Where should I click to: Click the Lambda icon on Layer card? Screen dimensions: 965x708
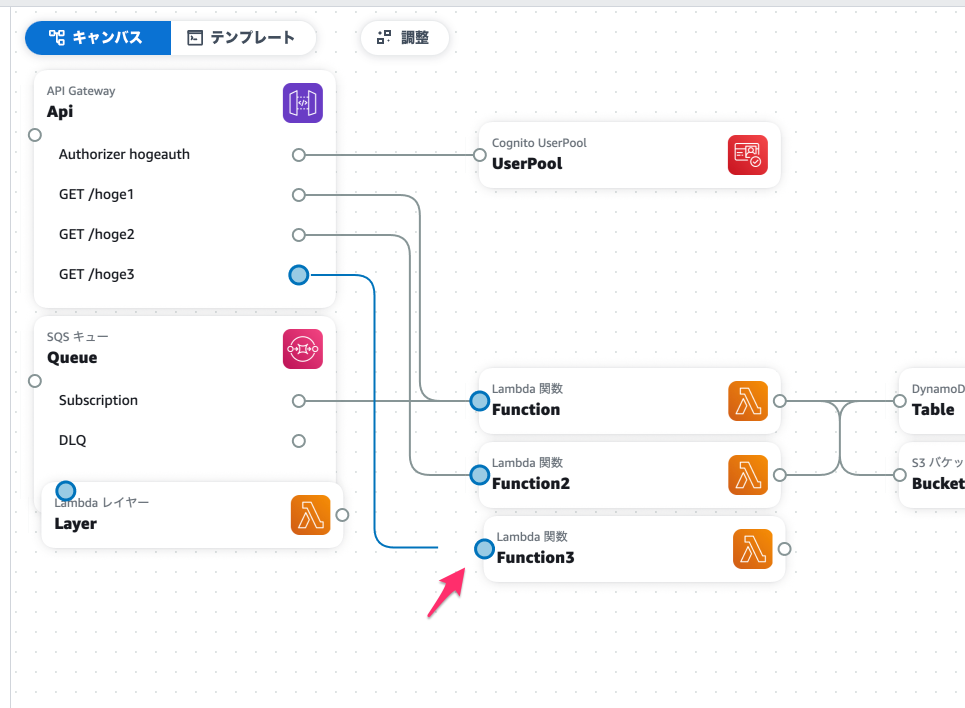(x=311, y=515)
